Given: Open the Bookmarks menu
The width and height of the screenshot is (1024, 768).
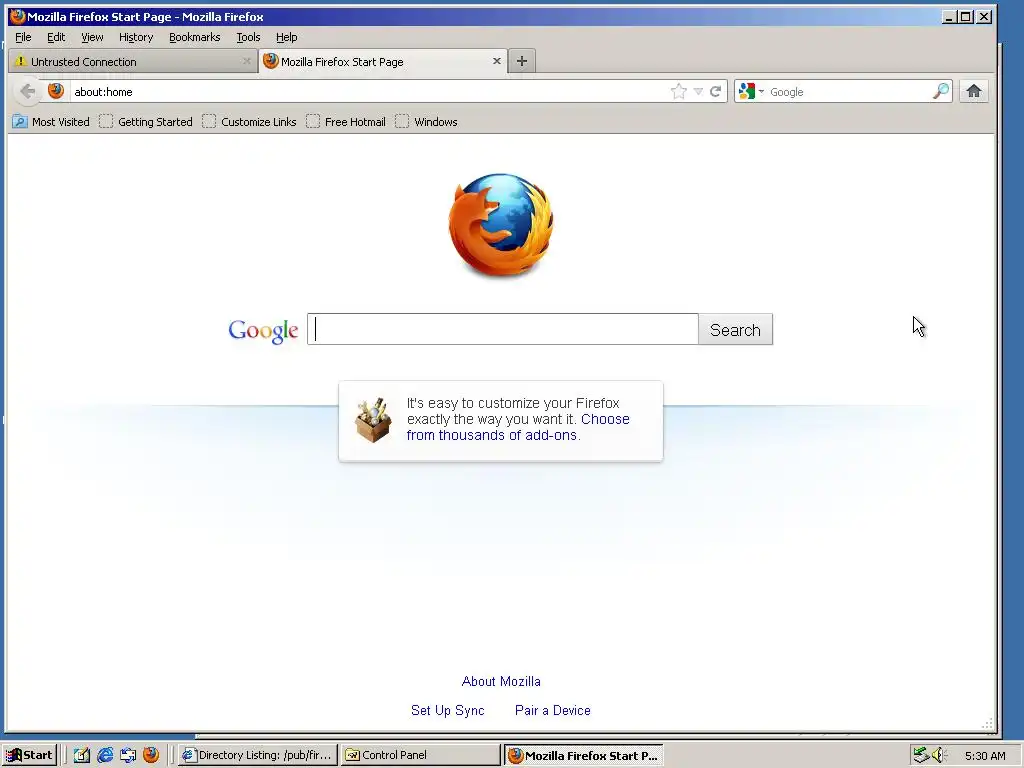Looking at the screenshot, I should click(195, 37).
